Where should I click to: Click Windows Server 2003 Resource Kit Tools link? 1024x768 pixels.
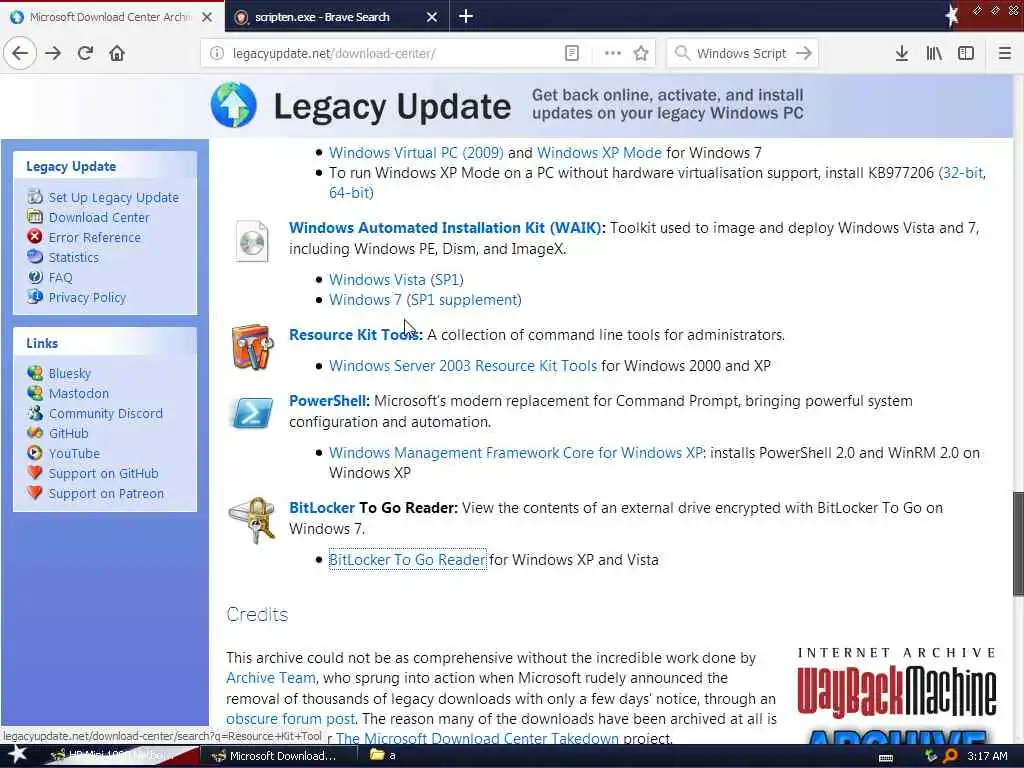[462, 366]
